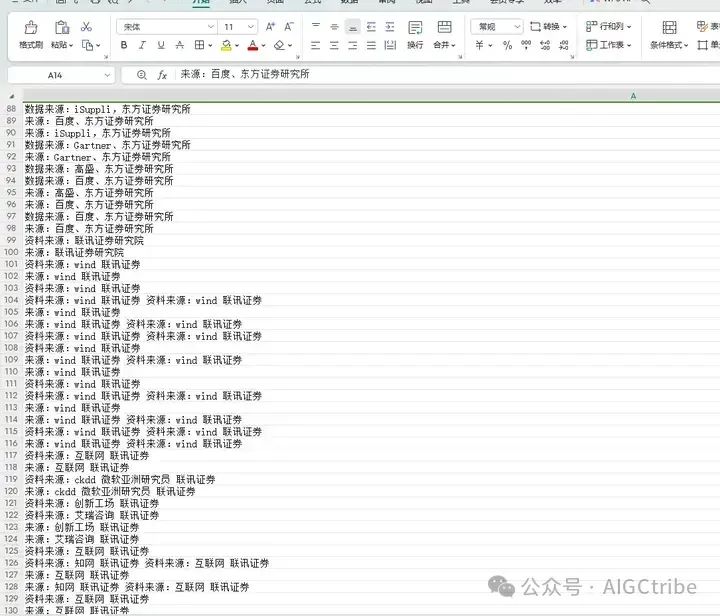
Task: Expand the eraser clear options arrow
Action: (x=290, y=45)
